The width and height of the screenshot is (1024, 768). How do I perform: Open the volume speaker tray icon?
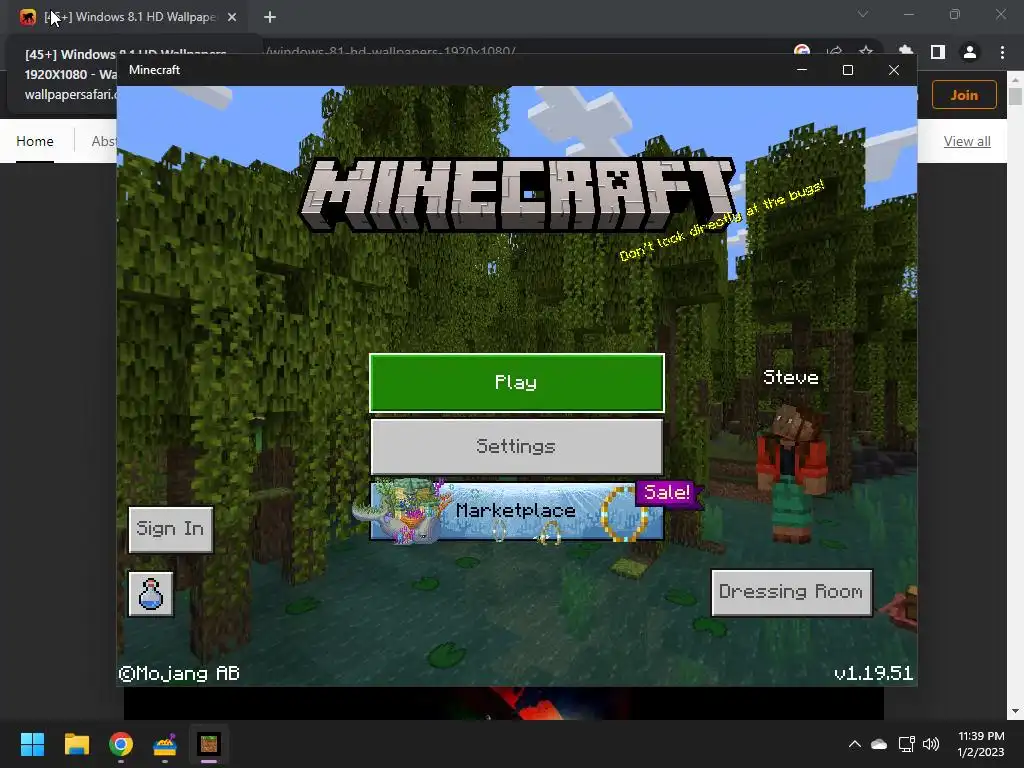[x=931, y=744]
